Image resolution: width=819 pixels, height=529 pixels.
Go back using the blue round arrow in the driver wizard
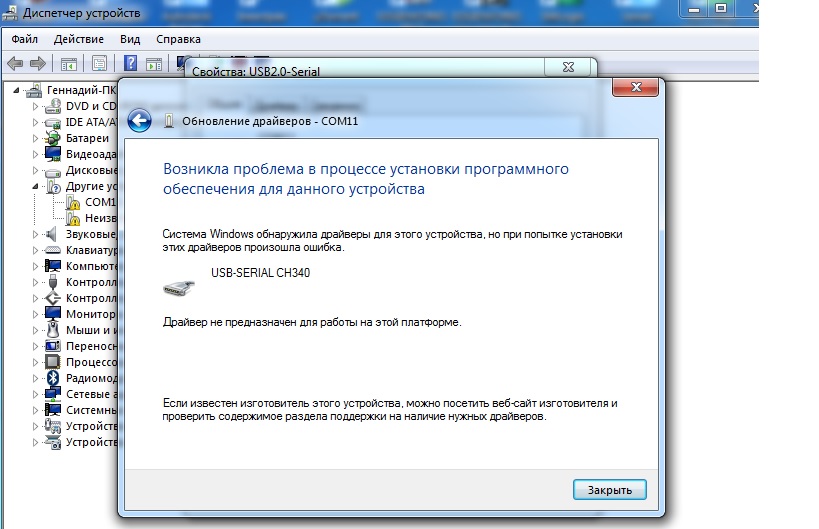[139, 121]
